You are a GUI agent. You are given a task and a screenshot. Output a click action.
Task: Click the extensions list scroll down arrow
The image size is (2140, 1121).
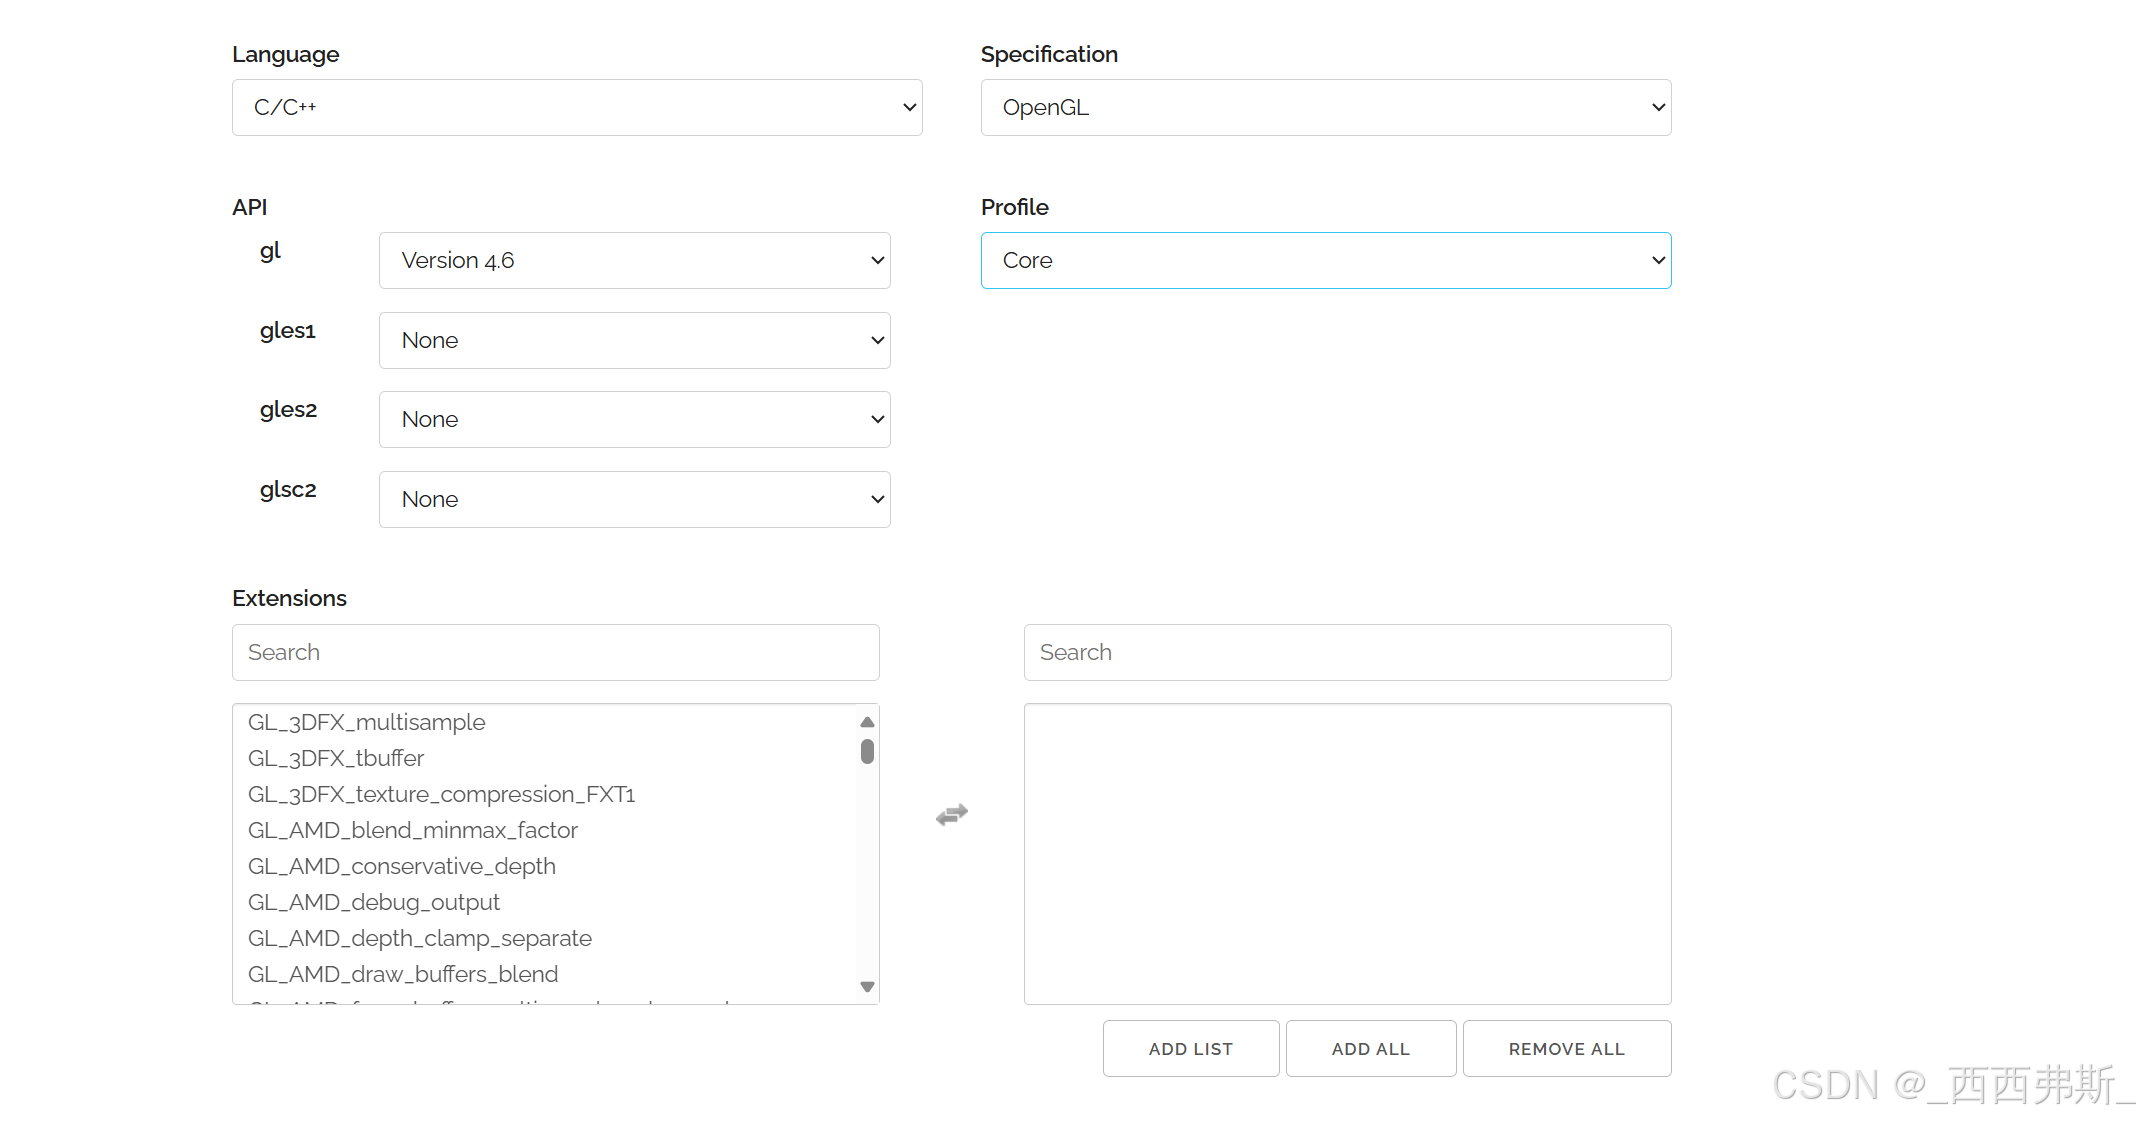pos(867,987)
